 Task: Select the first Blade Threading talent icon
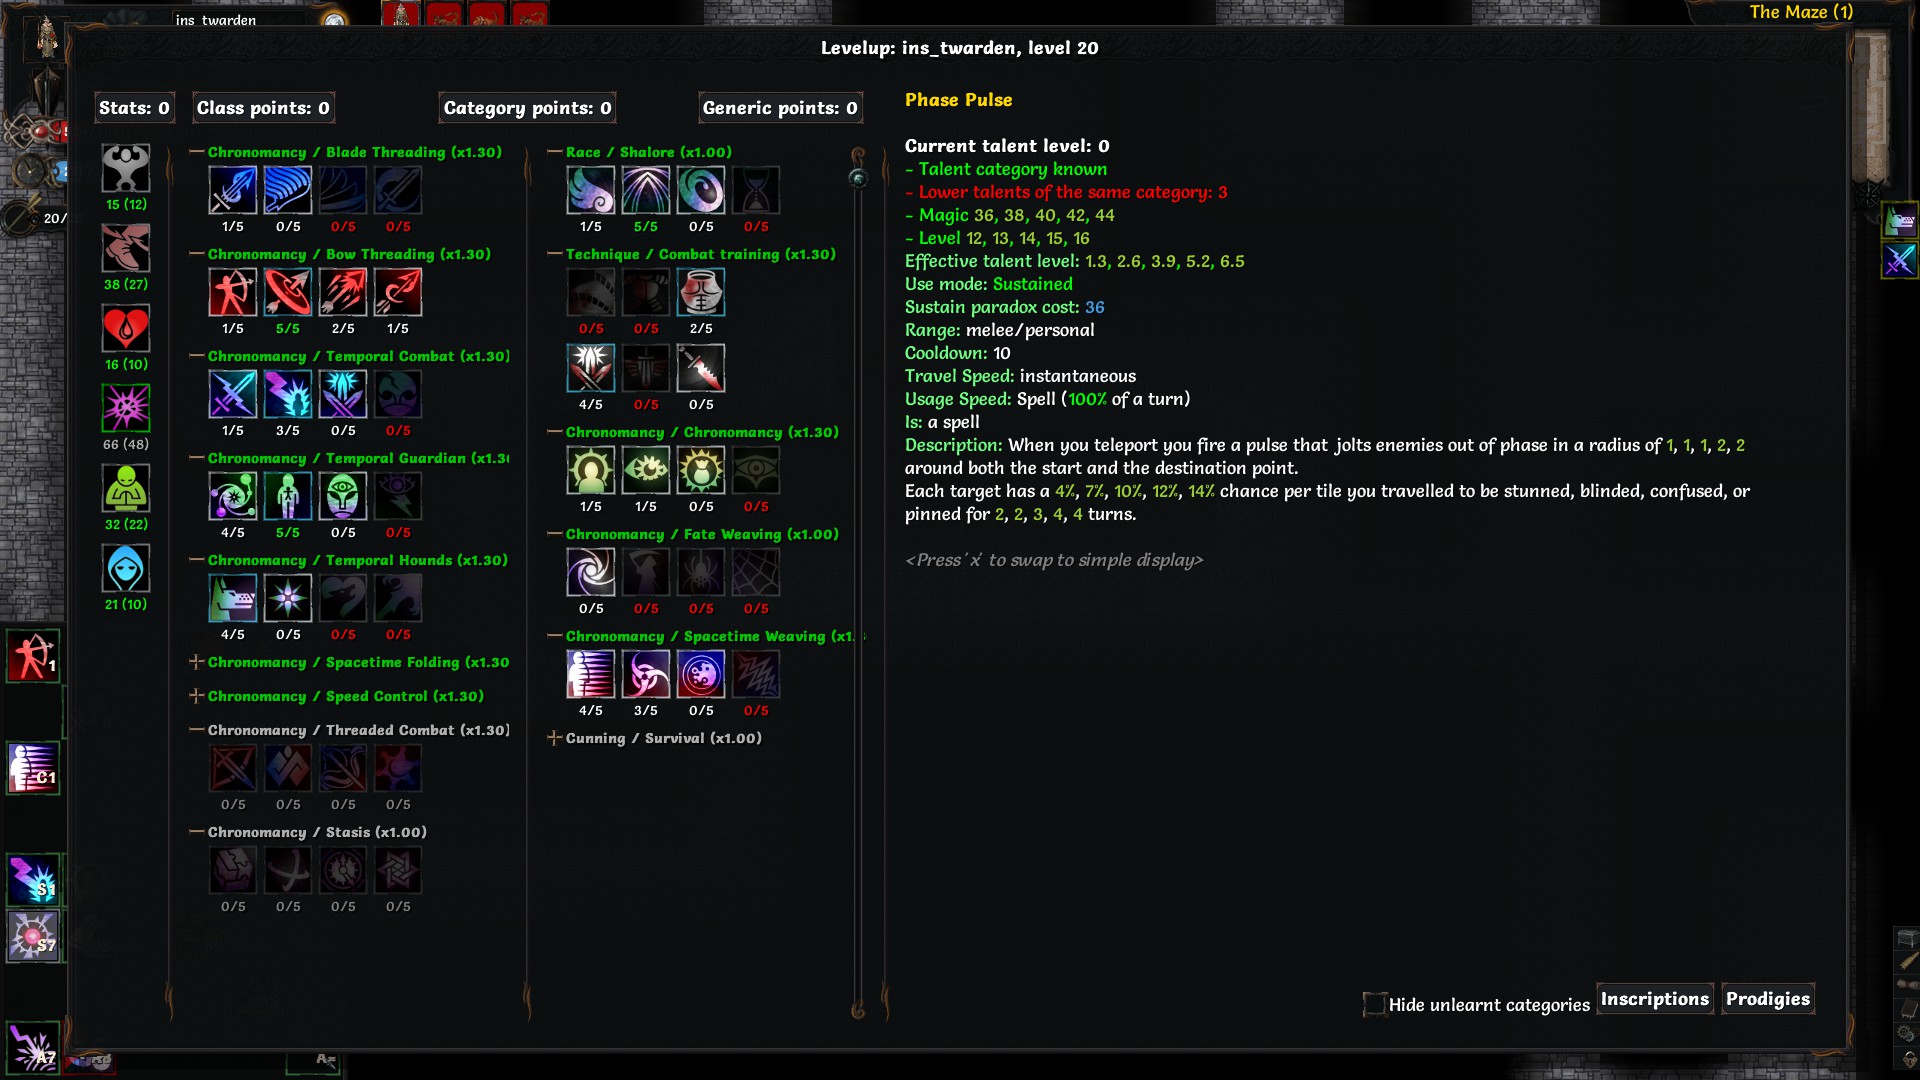click(232, 190)
